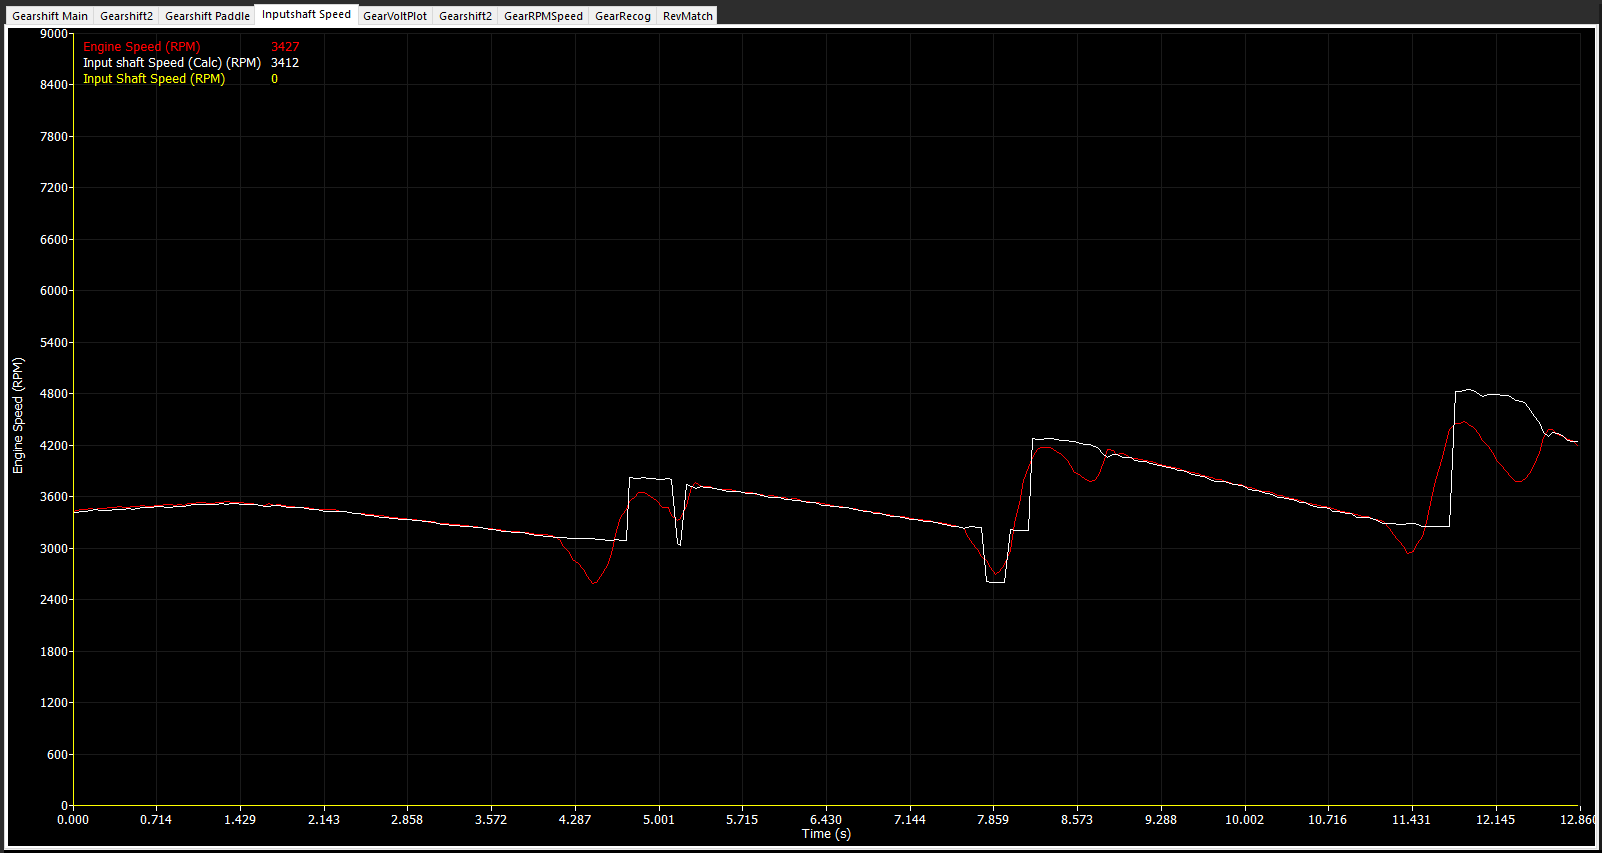This screenshot has height=853, width=1602.
Task: Click the Time (s) axis title
Action: click(x=826, y=834)
